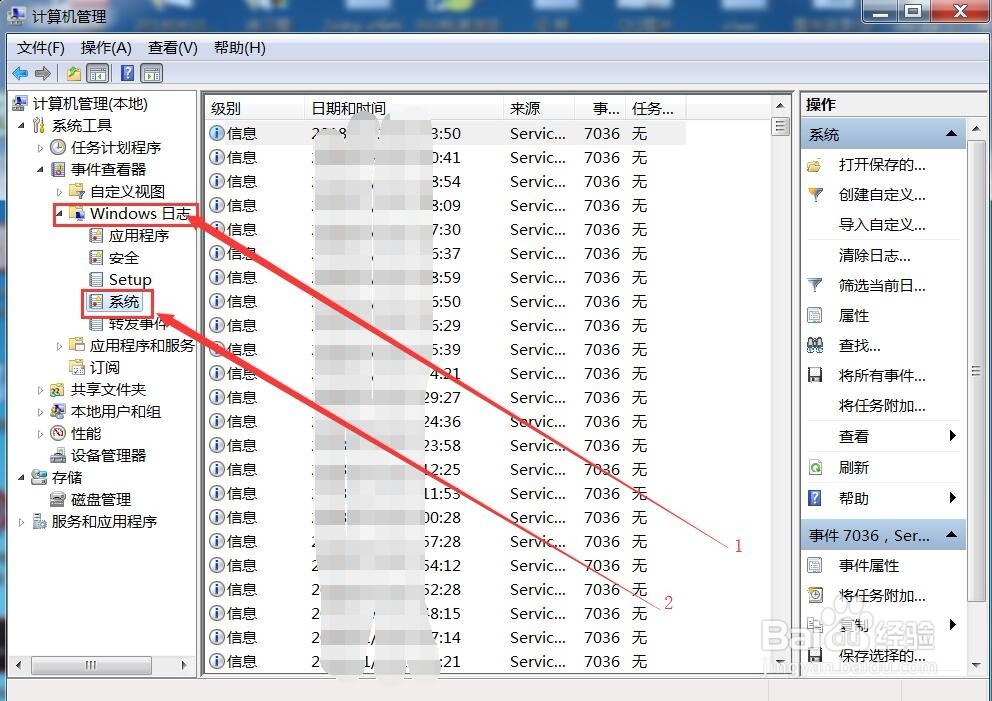The height and width of the screenshot is (701, 992).
Task: Click 清除日志... action
Action: click(874, 256)
